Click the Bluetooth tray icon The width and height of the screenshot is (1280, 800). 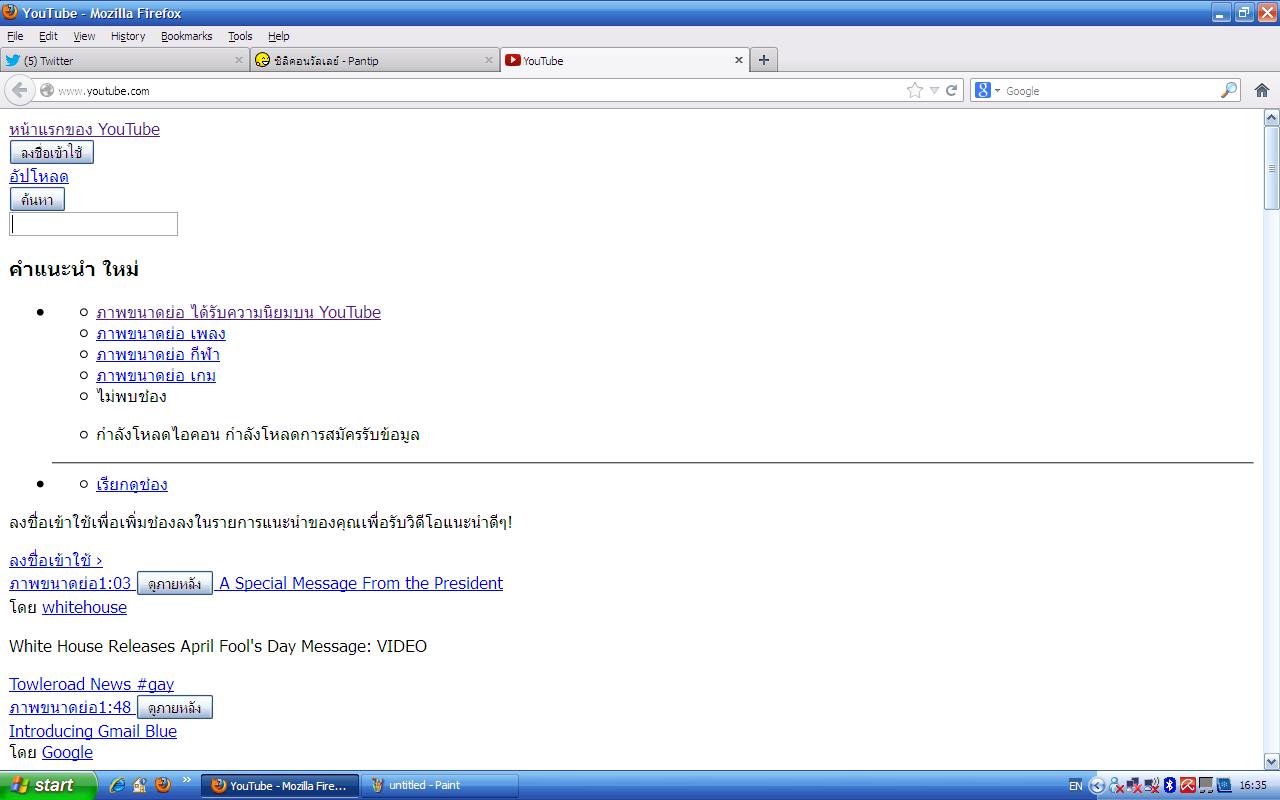click(x=1169, y=785)
